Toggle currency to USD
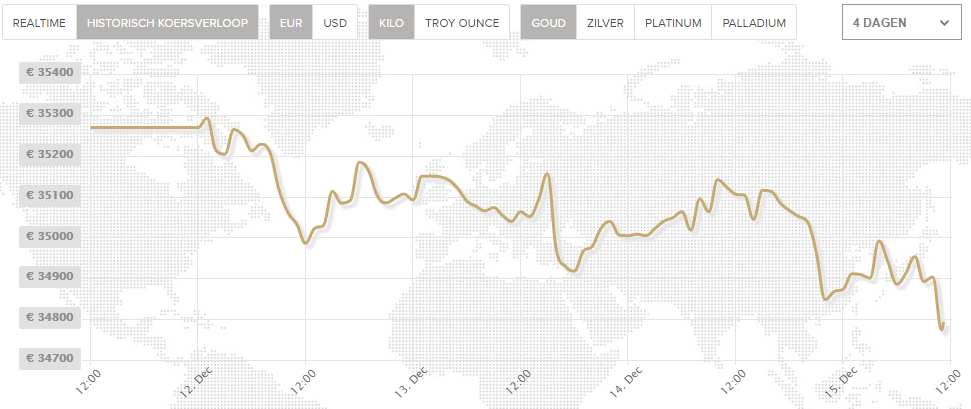This screenshot has height=409, width=971. pos(335,22)
